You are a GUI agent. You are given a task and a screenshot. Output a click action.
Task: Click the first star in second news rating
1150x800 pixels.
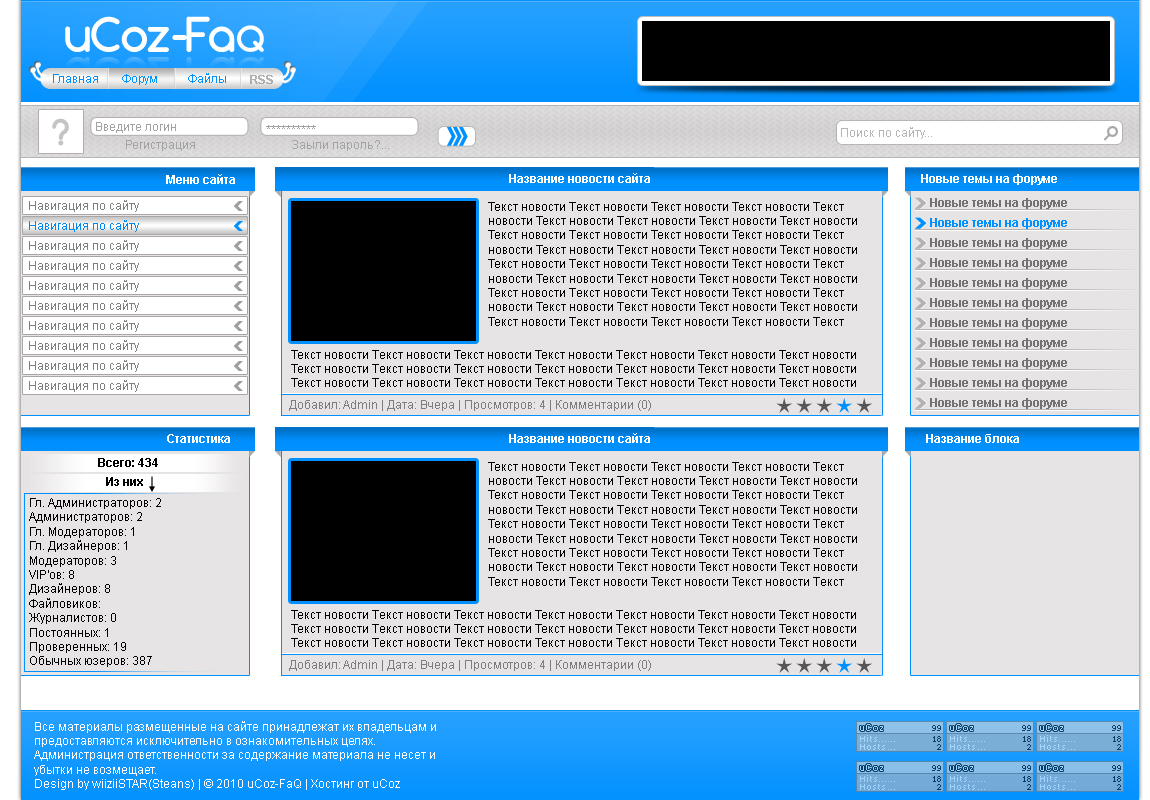pos(784,666)
